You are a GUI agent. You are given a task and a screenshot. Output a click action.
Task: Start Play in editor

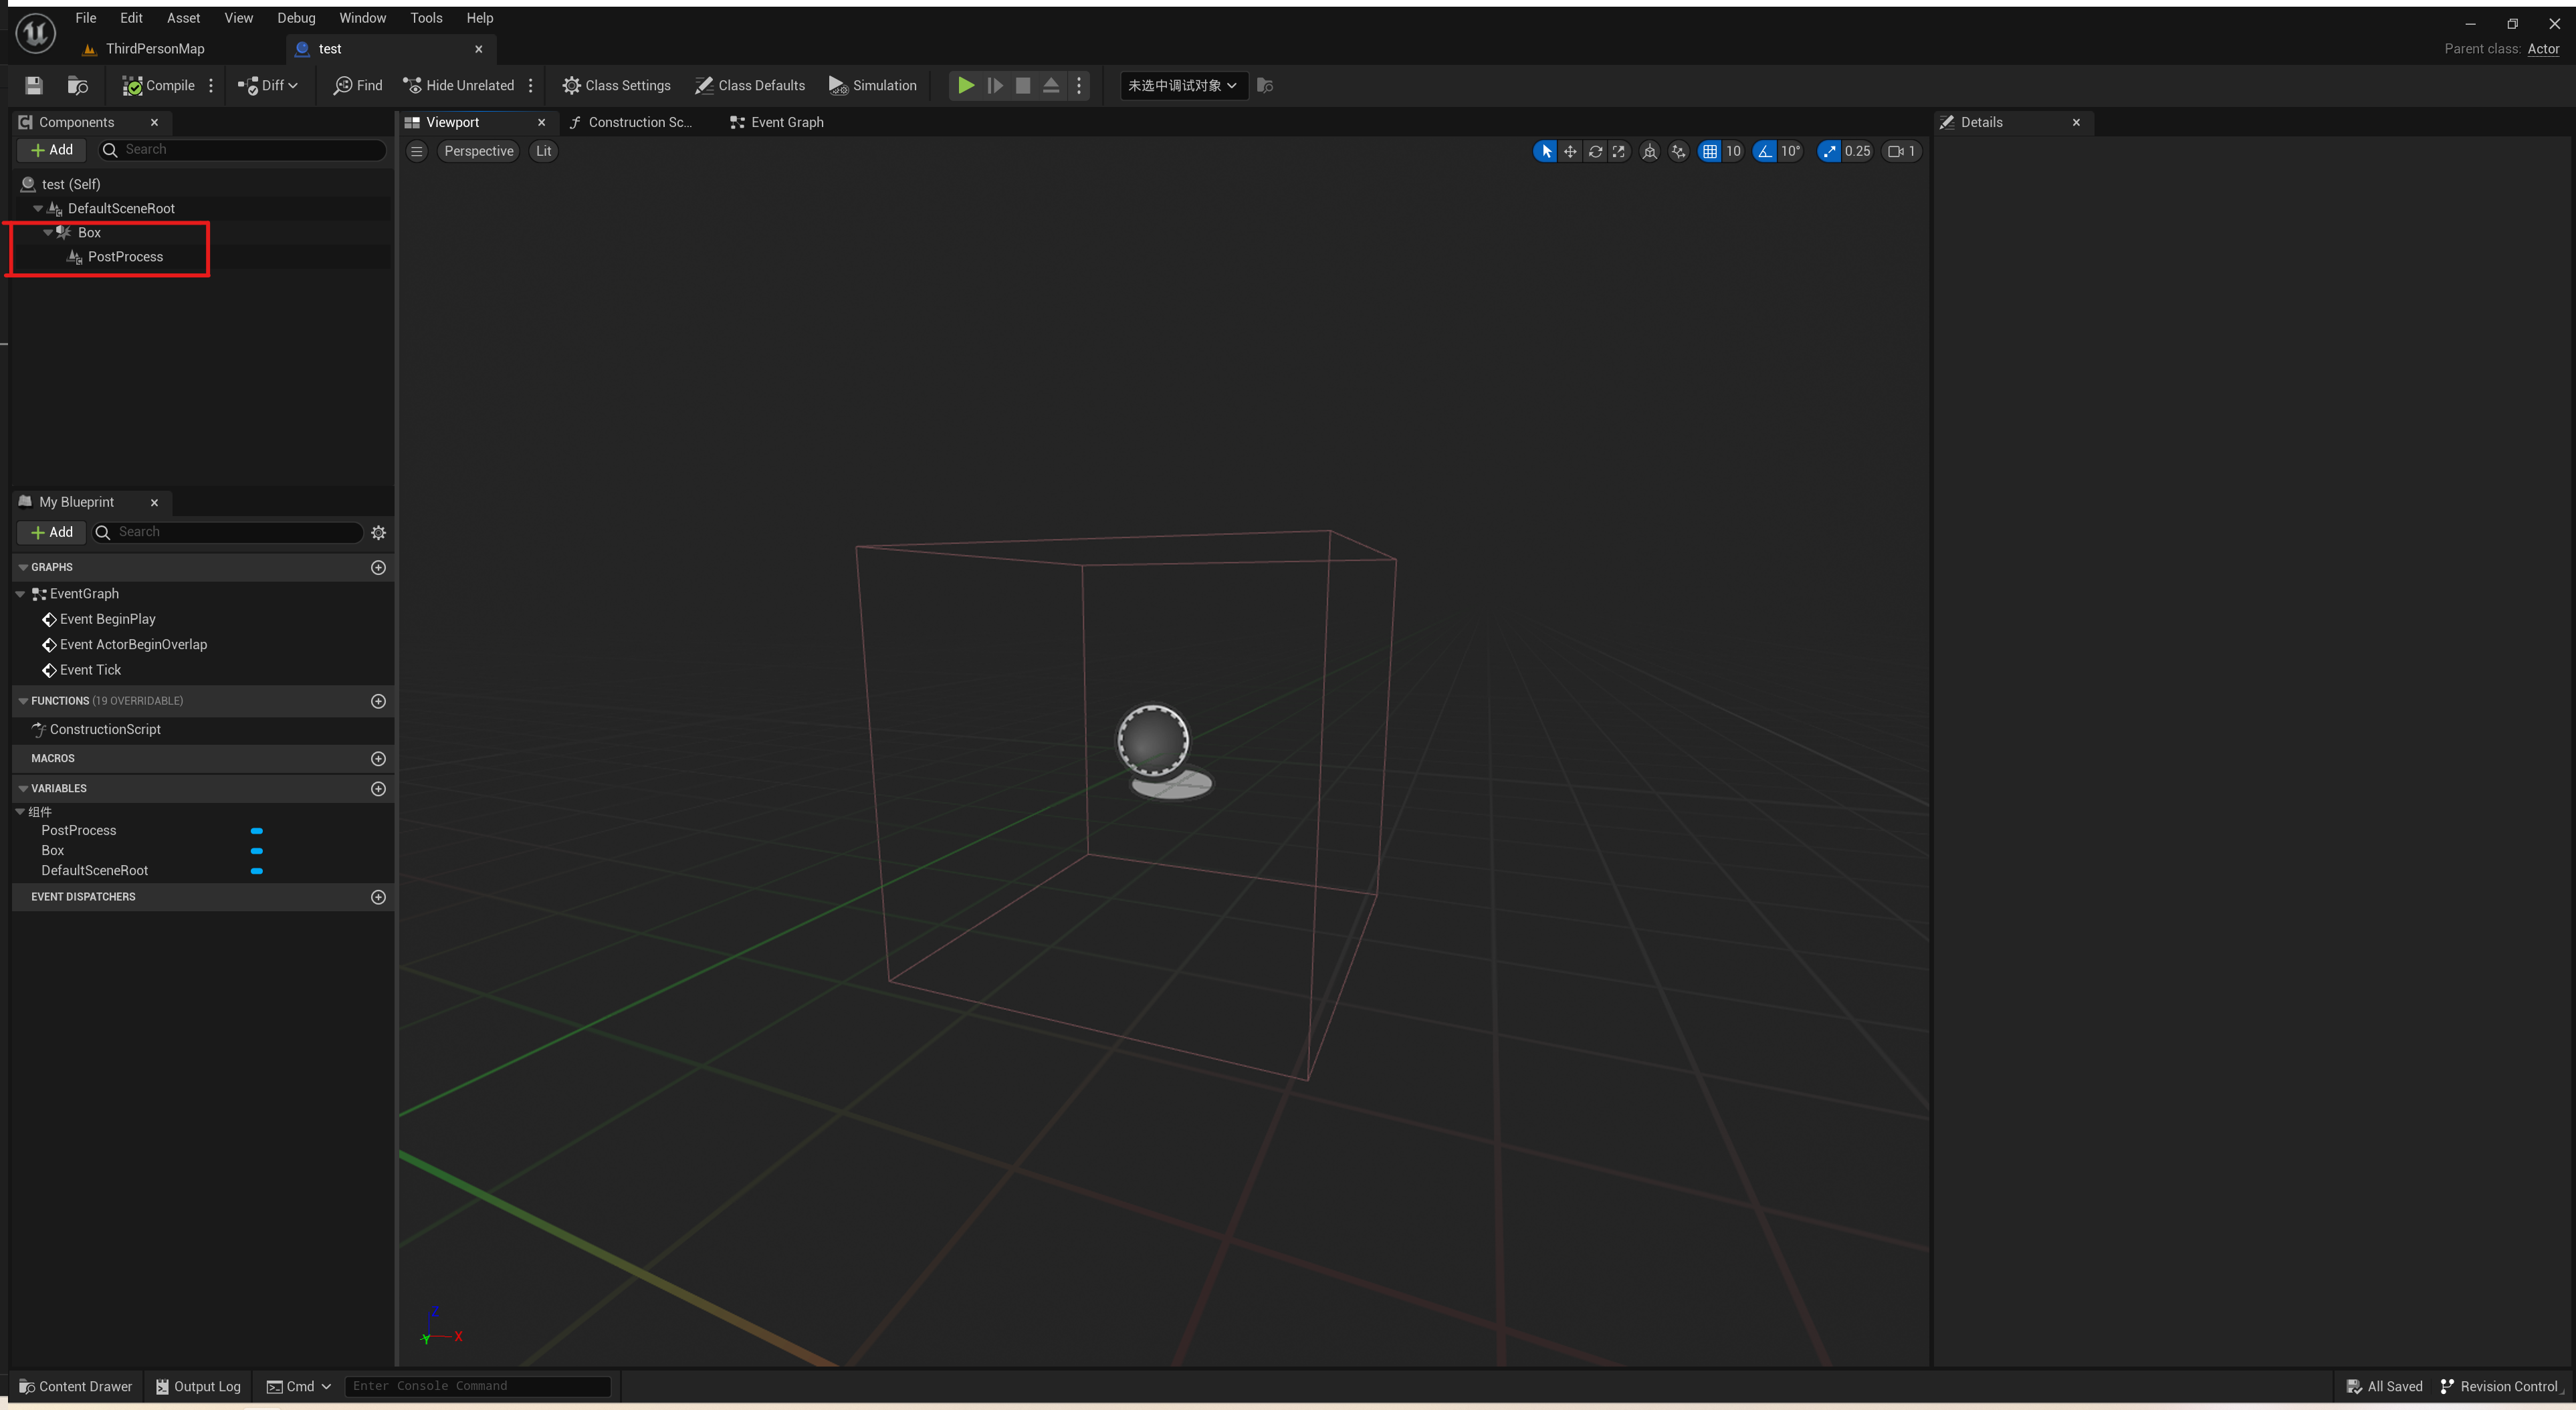[x=966, y=86]
